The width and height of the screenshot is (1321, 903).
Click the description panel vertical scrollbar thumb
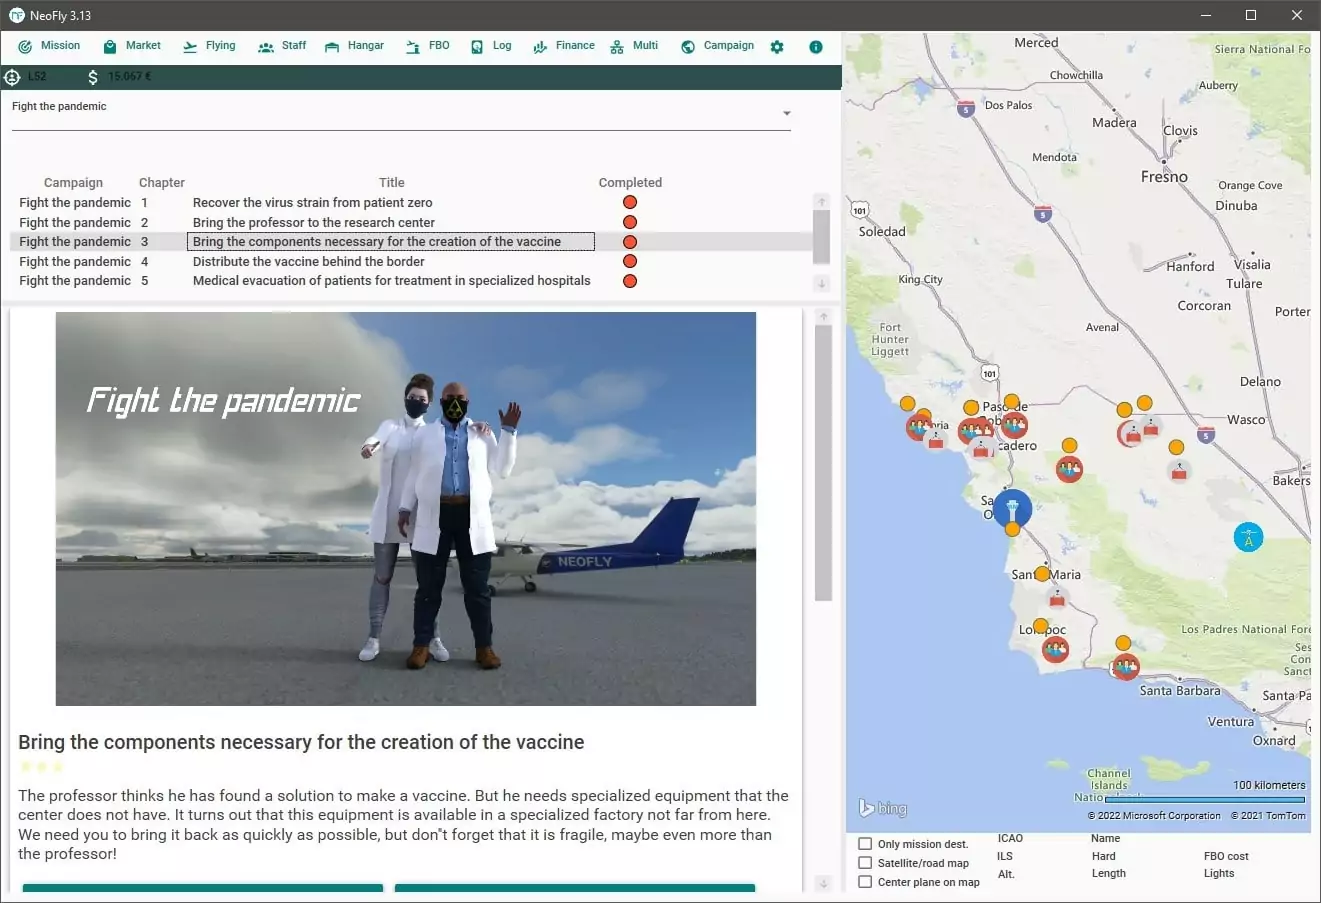[x=823, y=462]
